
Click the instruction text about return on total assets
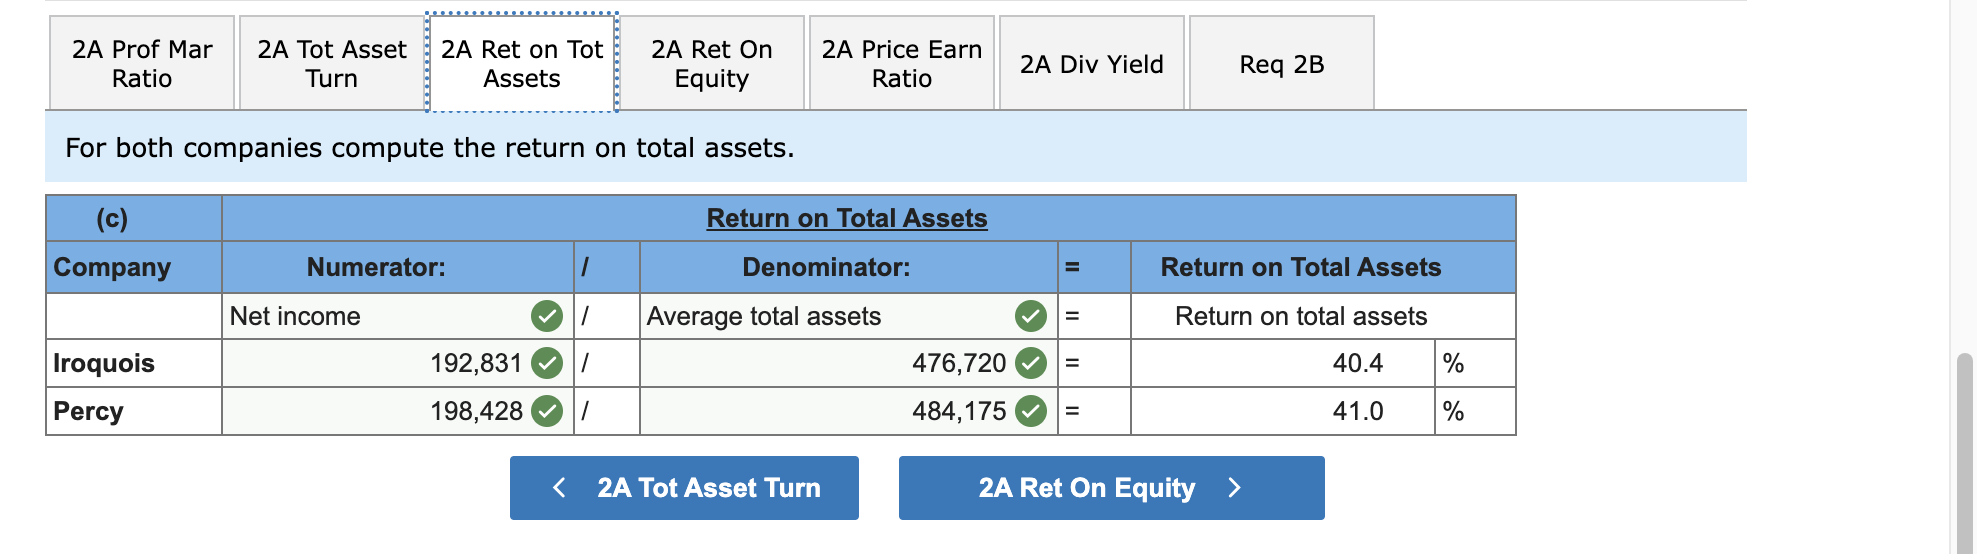click(x=430, y=148)
